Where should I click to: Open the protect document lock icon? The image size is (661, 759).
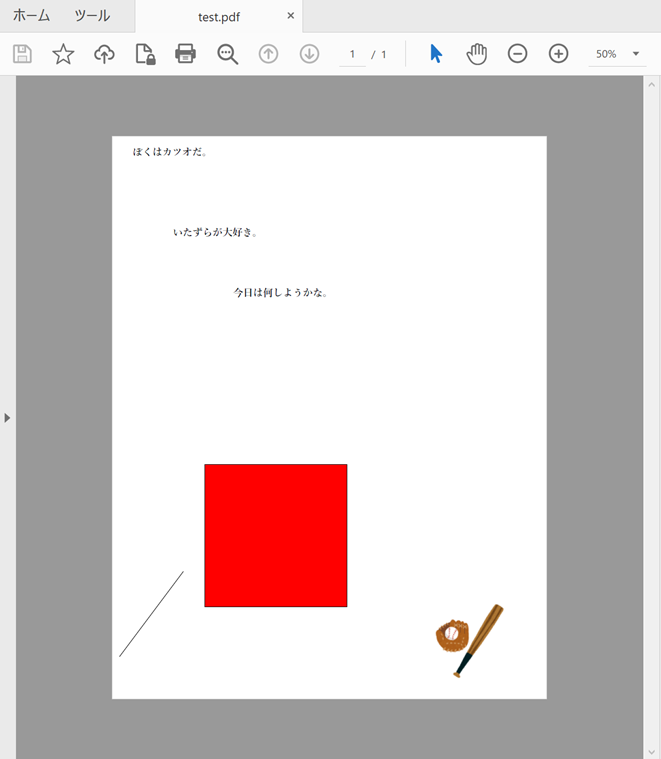click(x=145, y=54)
